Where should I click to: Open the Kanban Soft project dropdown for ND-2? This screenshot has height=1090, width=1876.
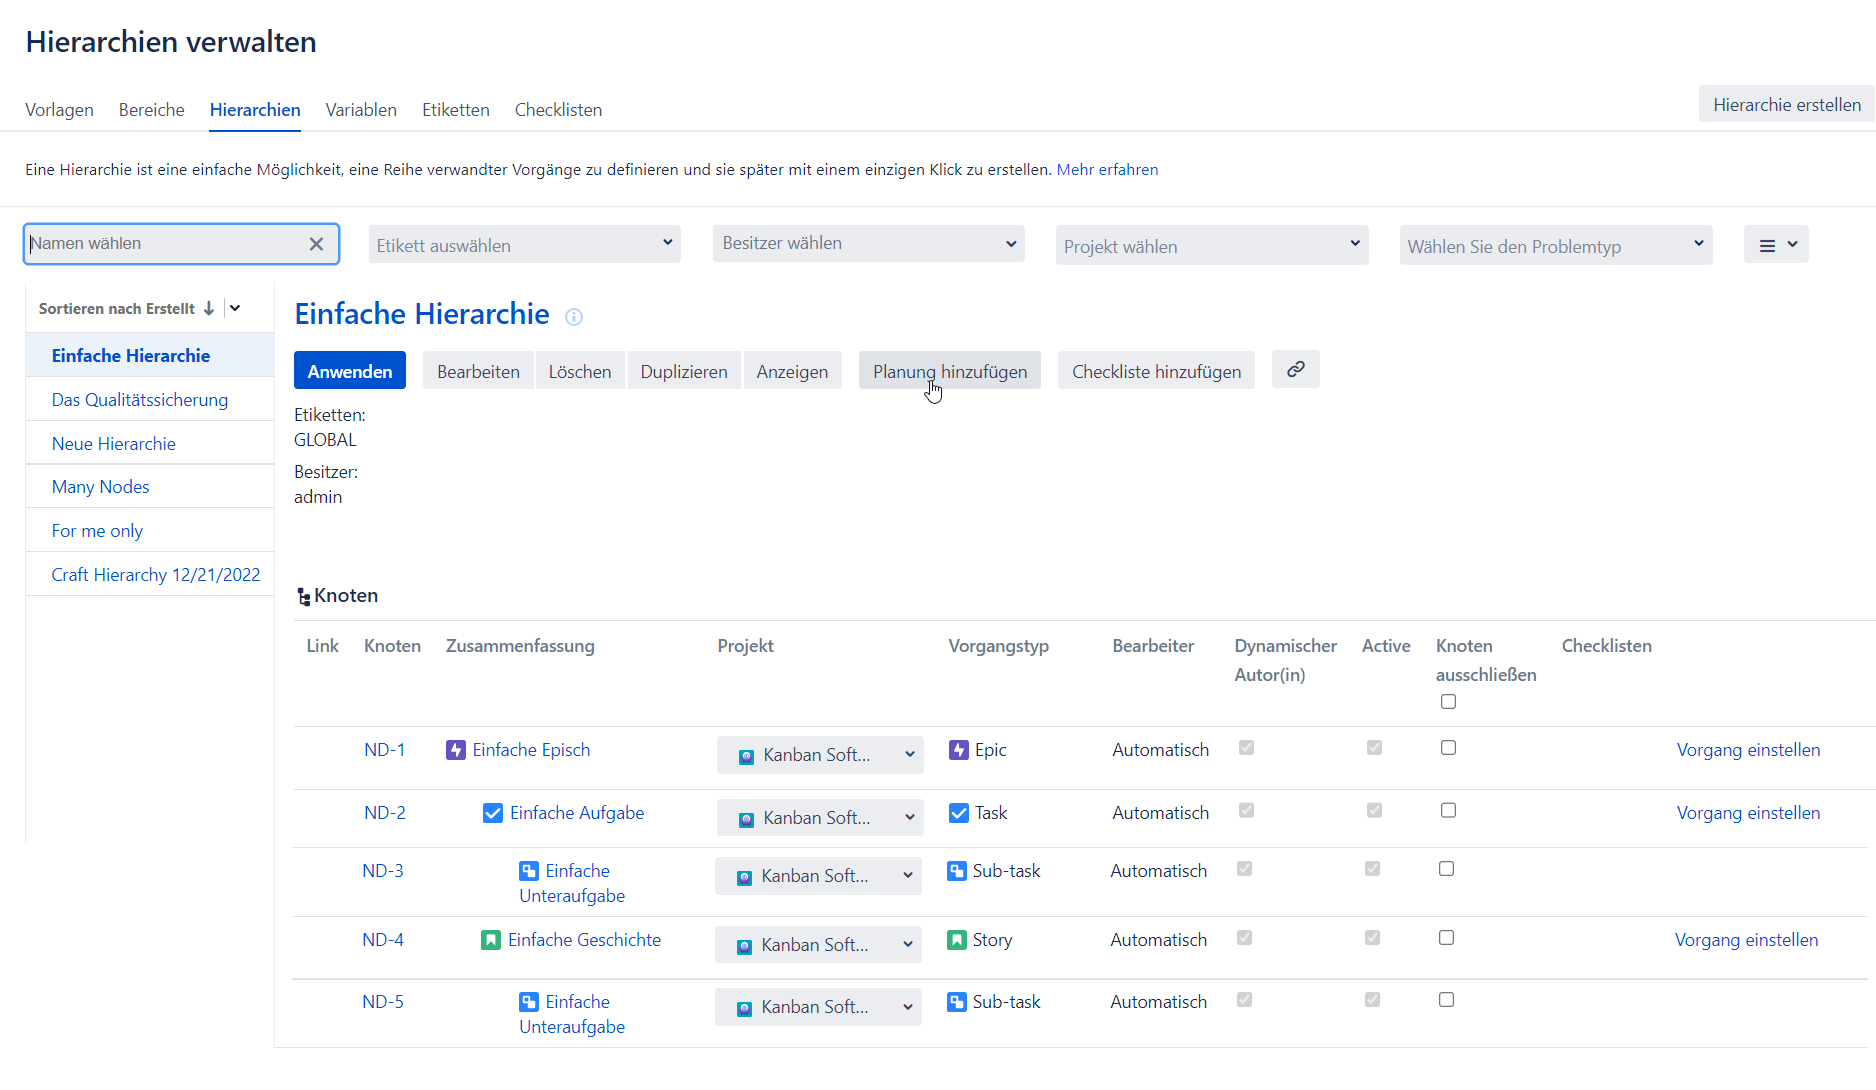click(x=819, y=818)
